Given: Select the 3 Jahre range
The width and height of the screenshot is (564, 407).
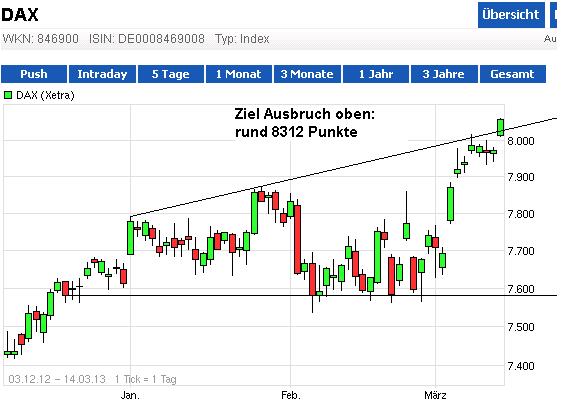Looking at the screenshot, I should [x=444, y=74].
